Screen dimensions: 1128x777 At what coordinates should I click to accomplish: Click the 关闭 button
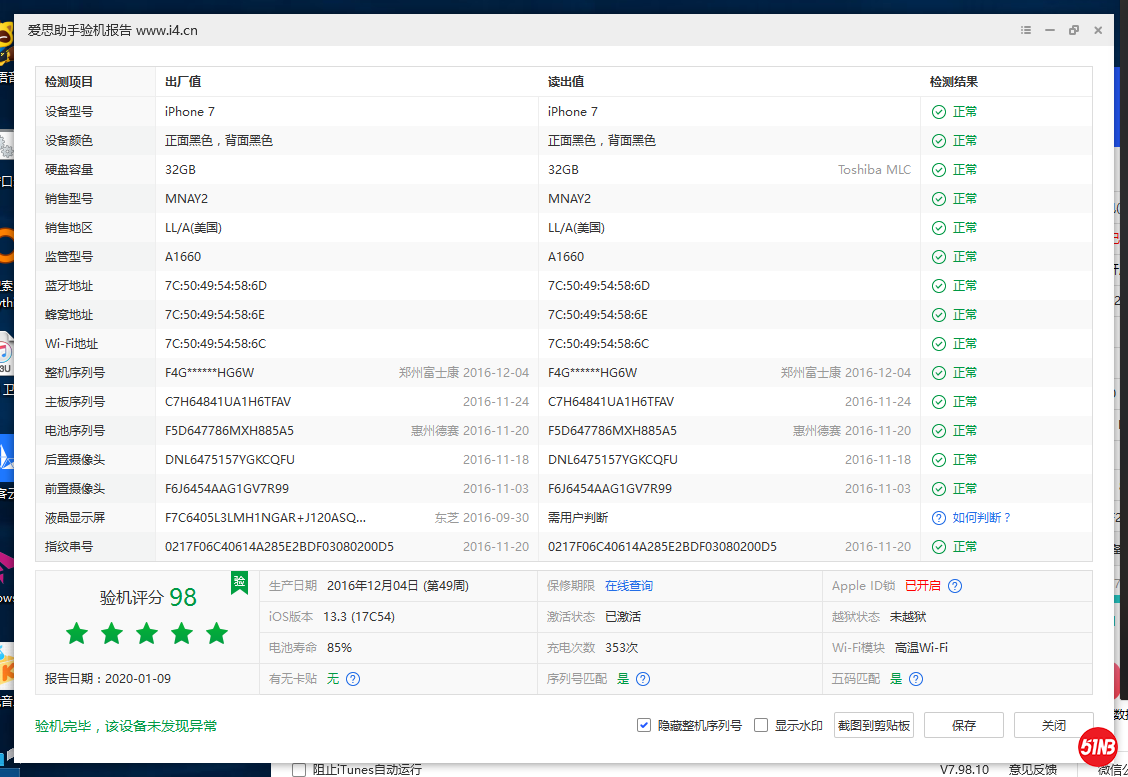pyautogui.click(x=1053, y=725)
